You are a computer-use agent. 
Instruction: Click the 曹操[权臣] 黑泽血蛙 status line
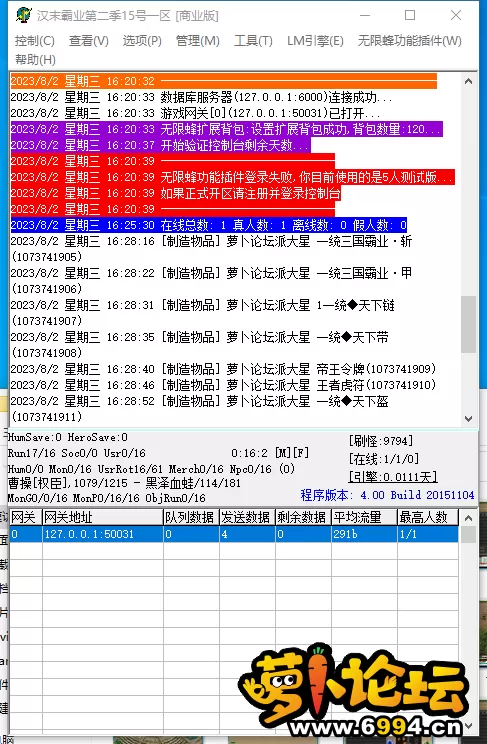click(124, 484)
